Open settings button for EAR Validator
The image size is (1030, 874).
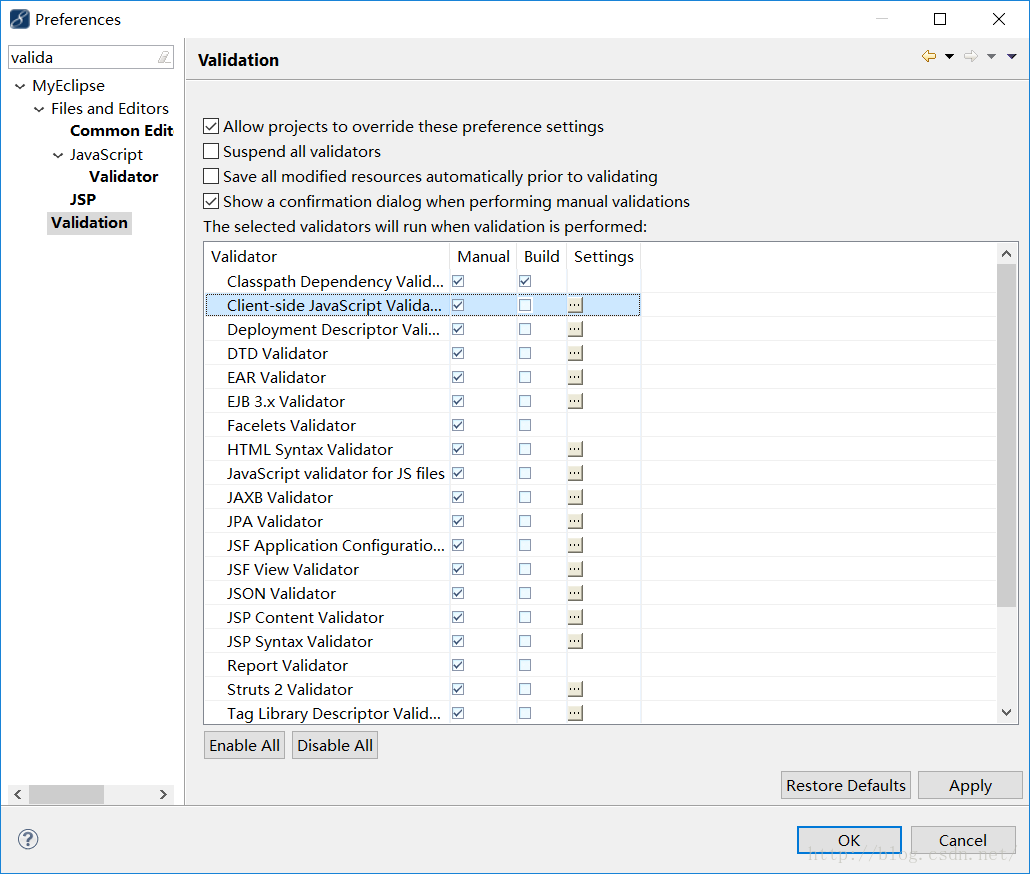575,377
